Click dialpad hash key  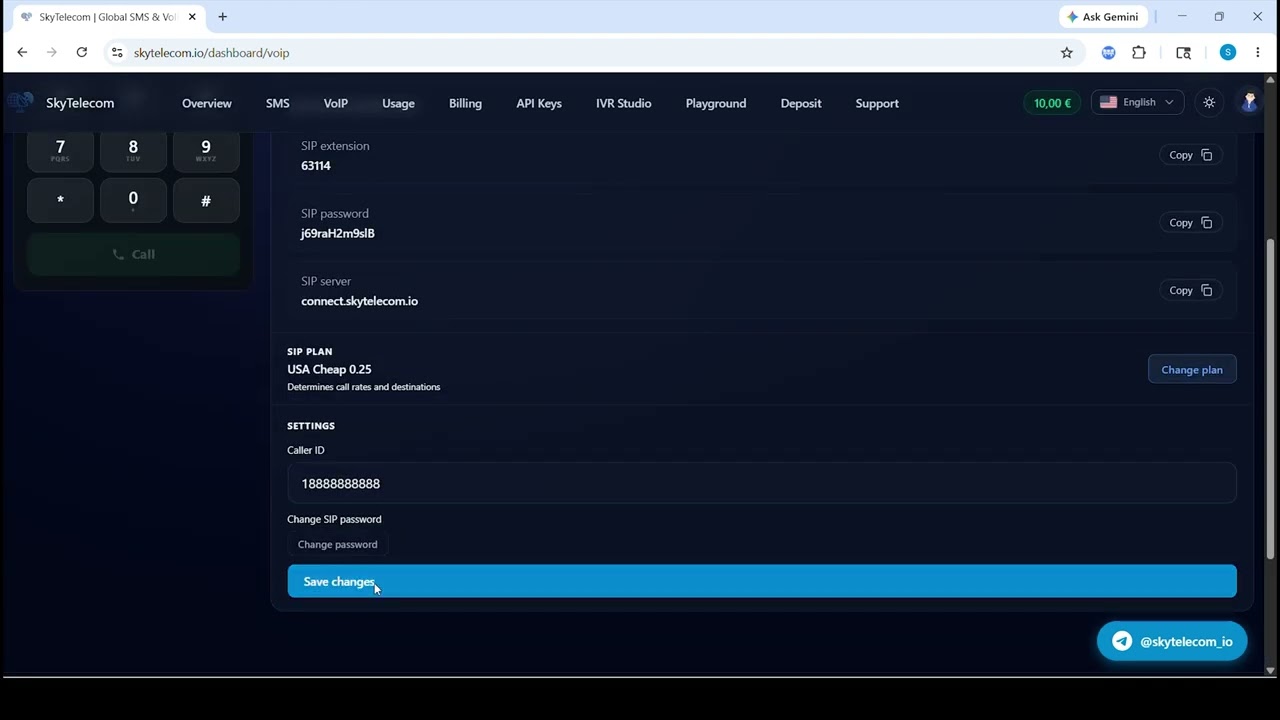[x=206, y=201]
